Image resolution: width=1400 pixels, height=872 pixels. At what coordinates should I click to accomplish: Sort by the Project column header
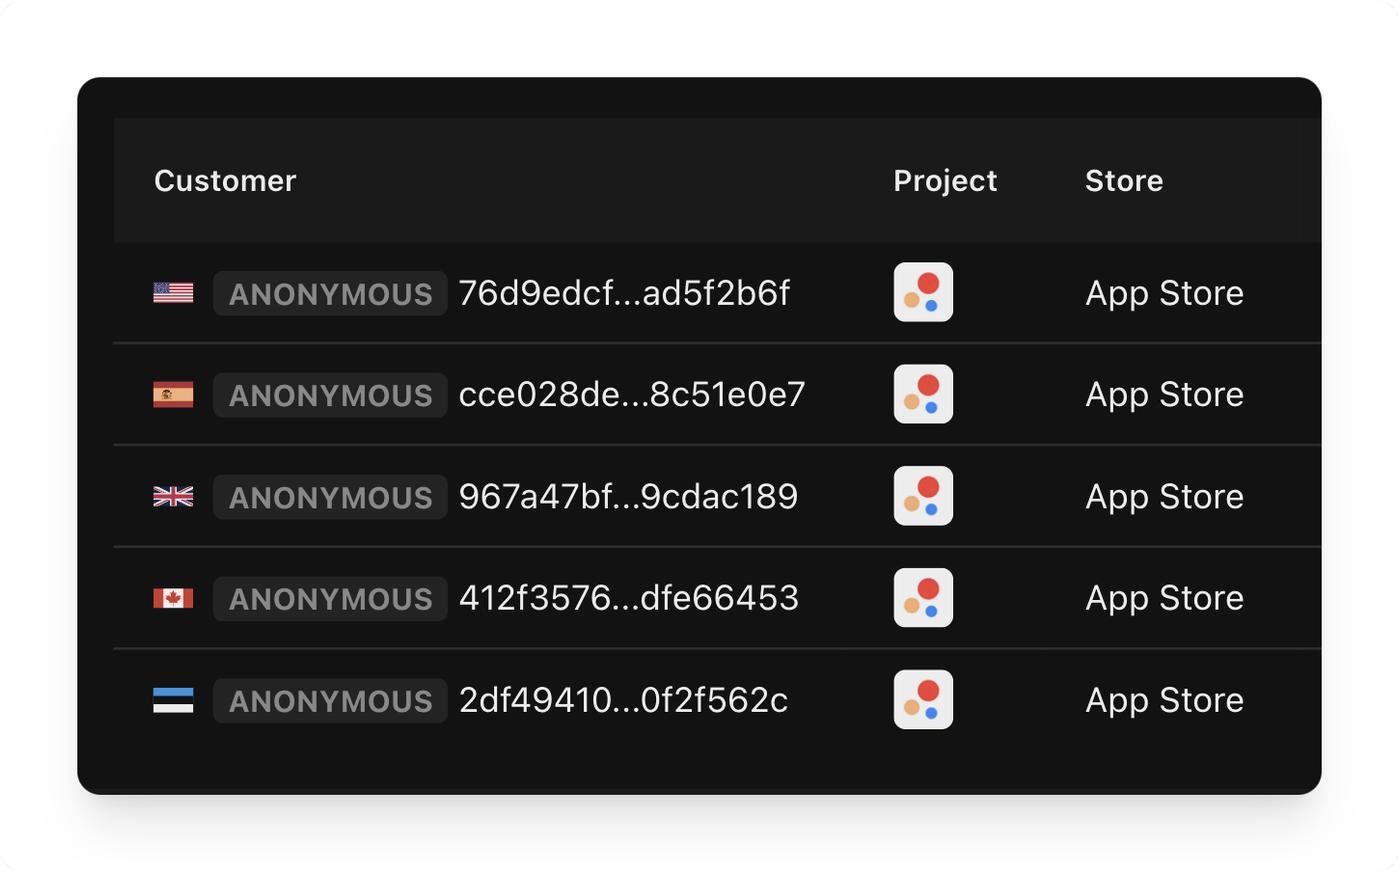click(x=945, y=181)
